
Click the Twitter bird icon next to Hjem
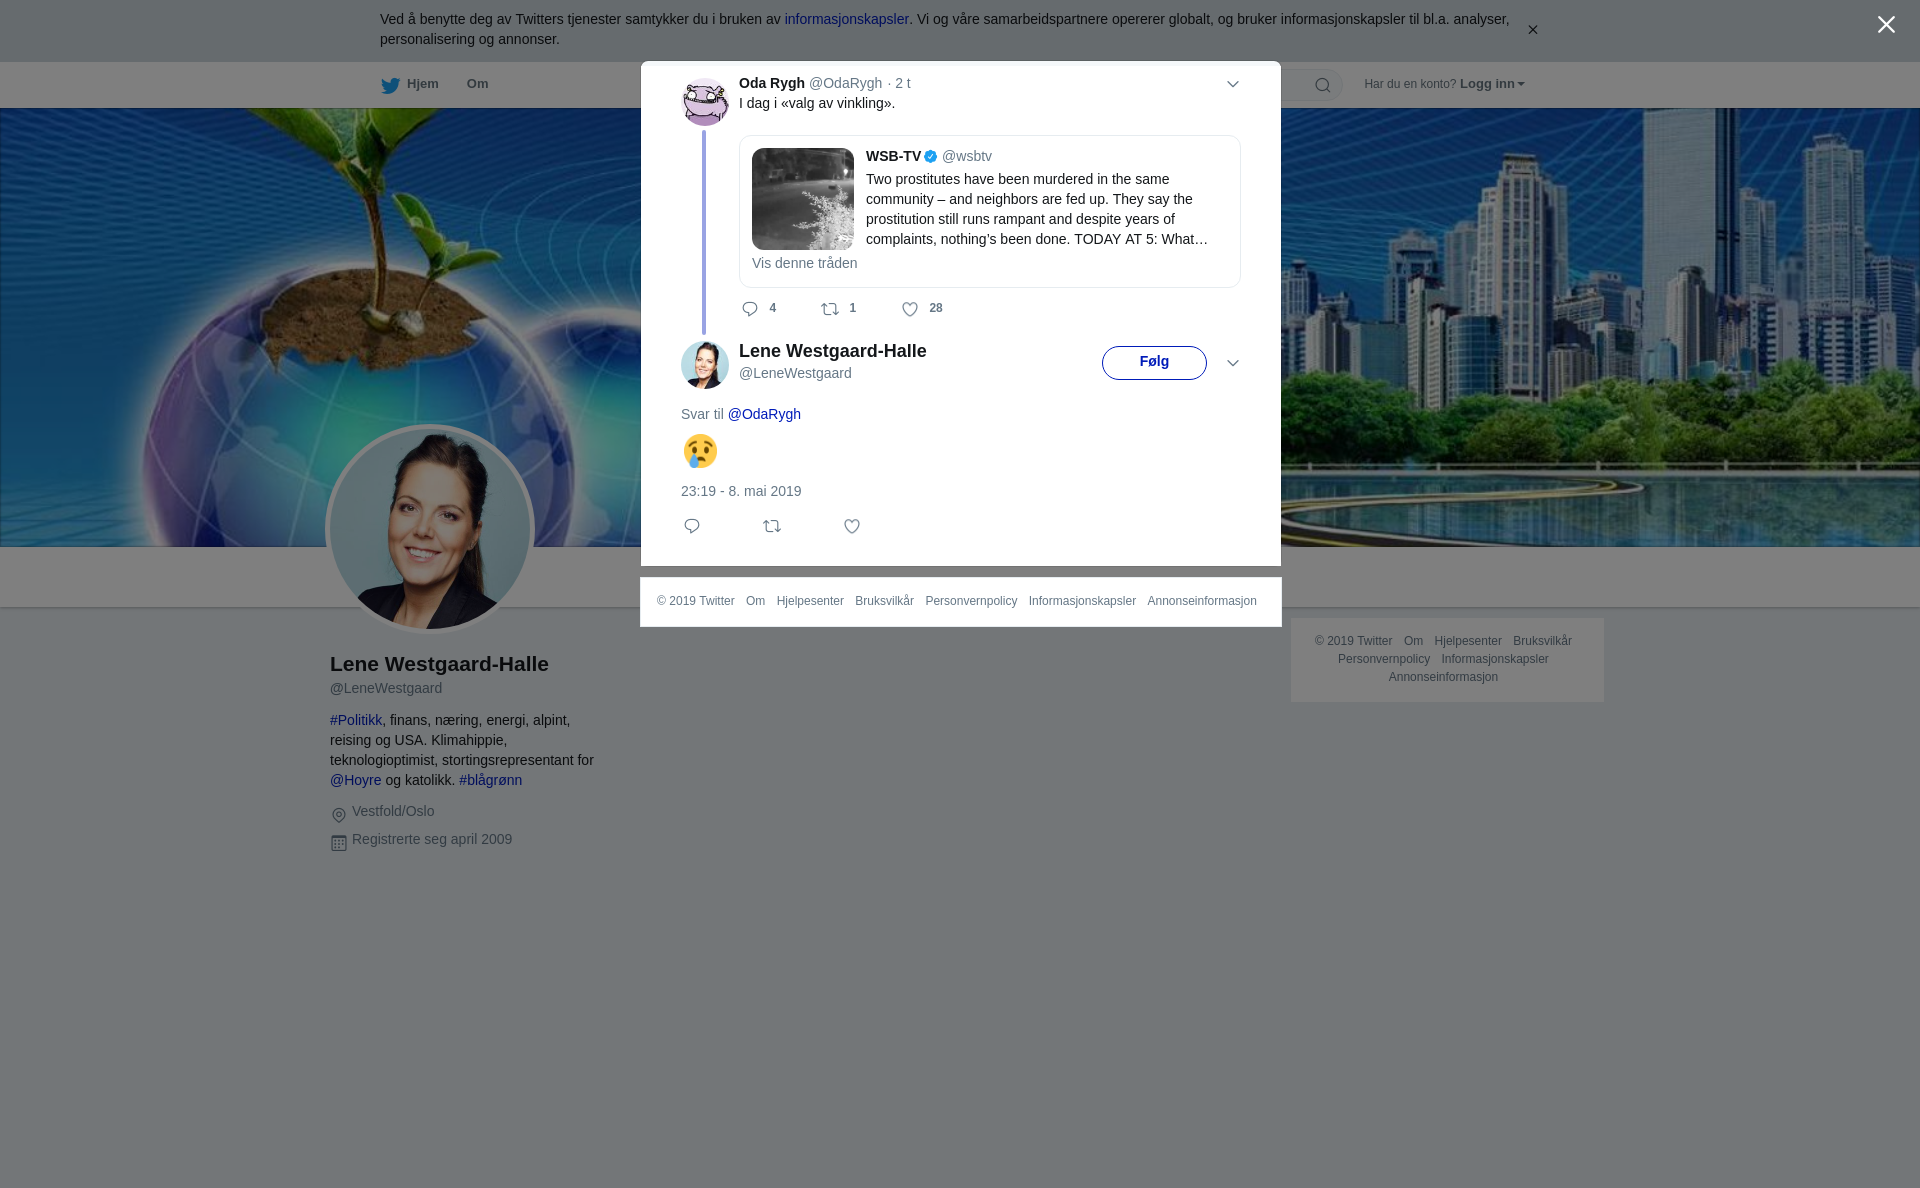click(x=390, y=85)
